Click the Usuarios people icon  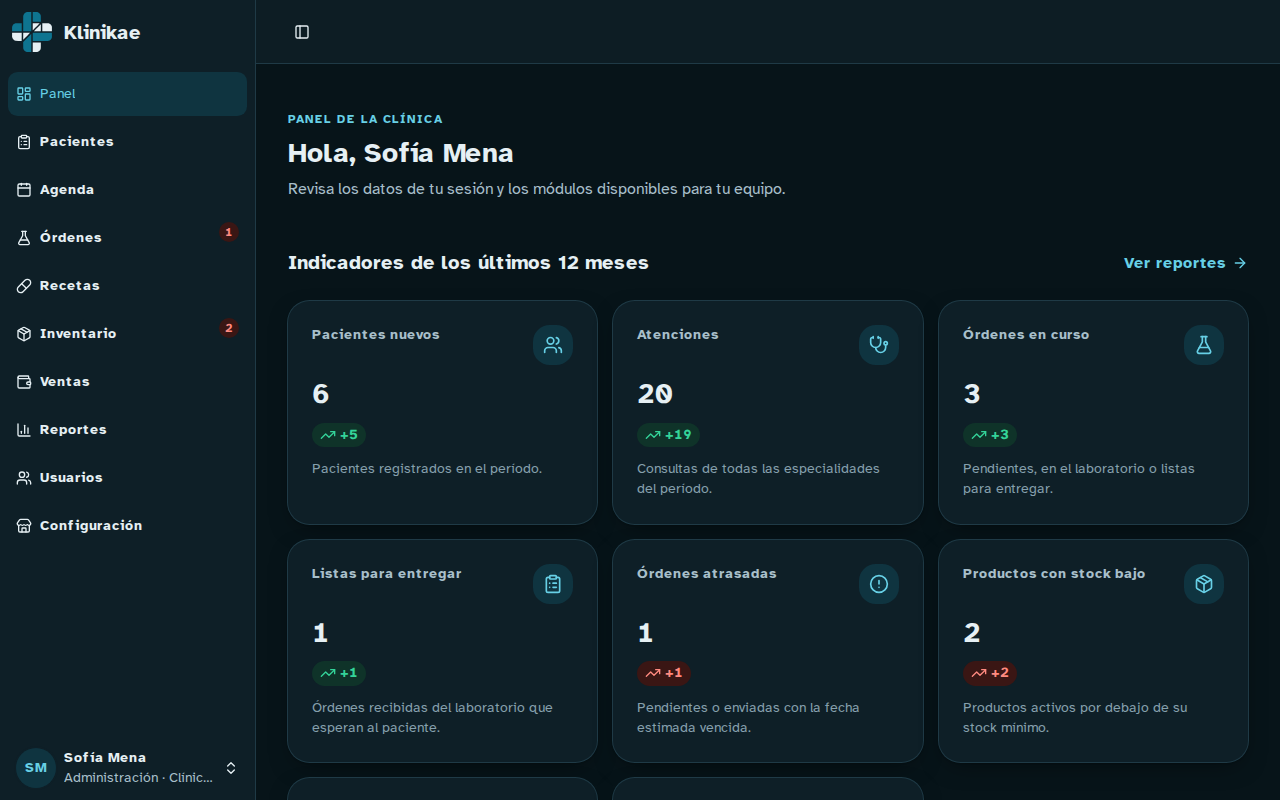pos(24,478)
